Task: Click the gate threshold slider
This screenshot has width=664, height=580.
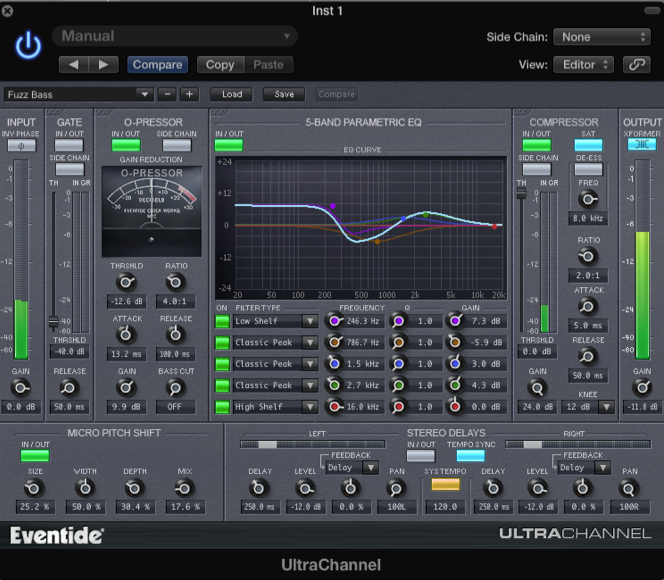Action: click(53, 322)
